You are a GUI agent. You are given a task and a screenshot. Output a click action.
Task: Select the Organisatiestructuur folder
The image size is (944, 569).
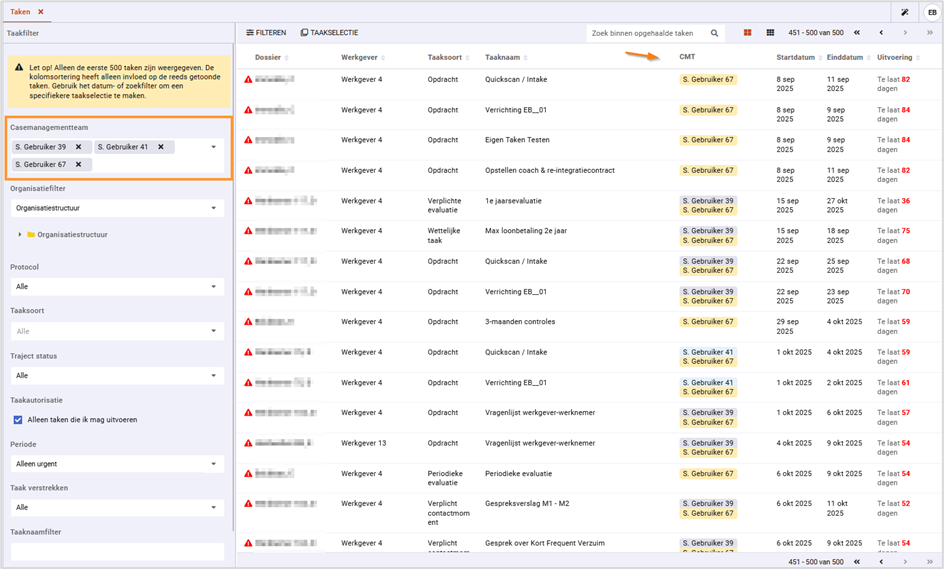(x=67, y=235)
